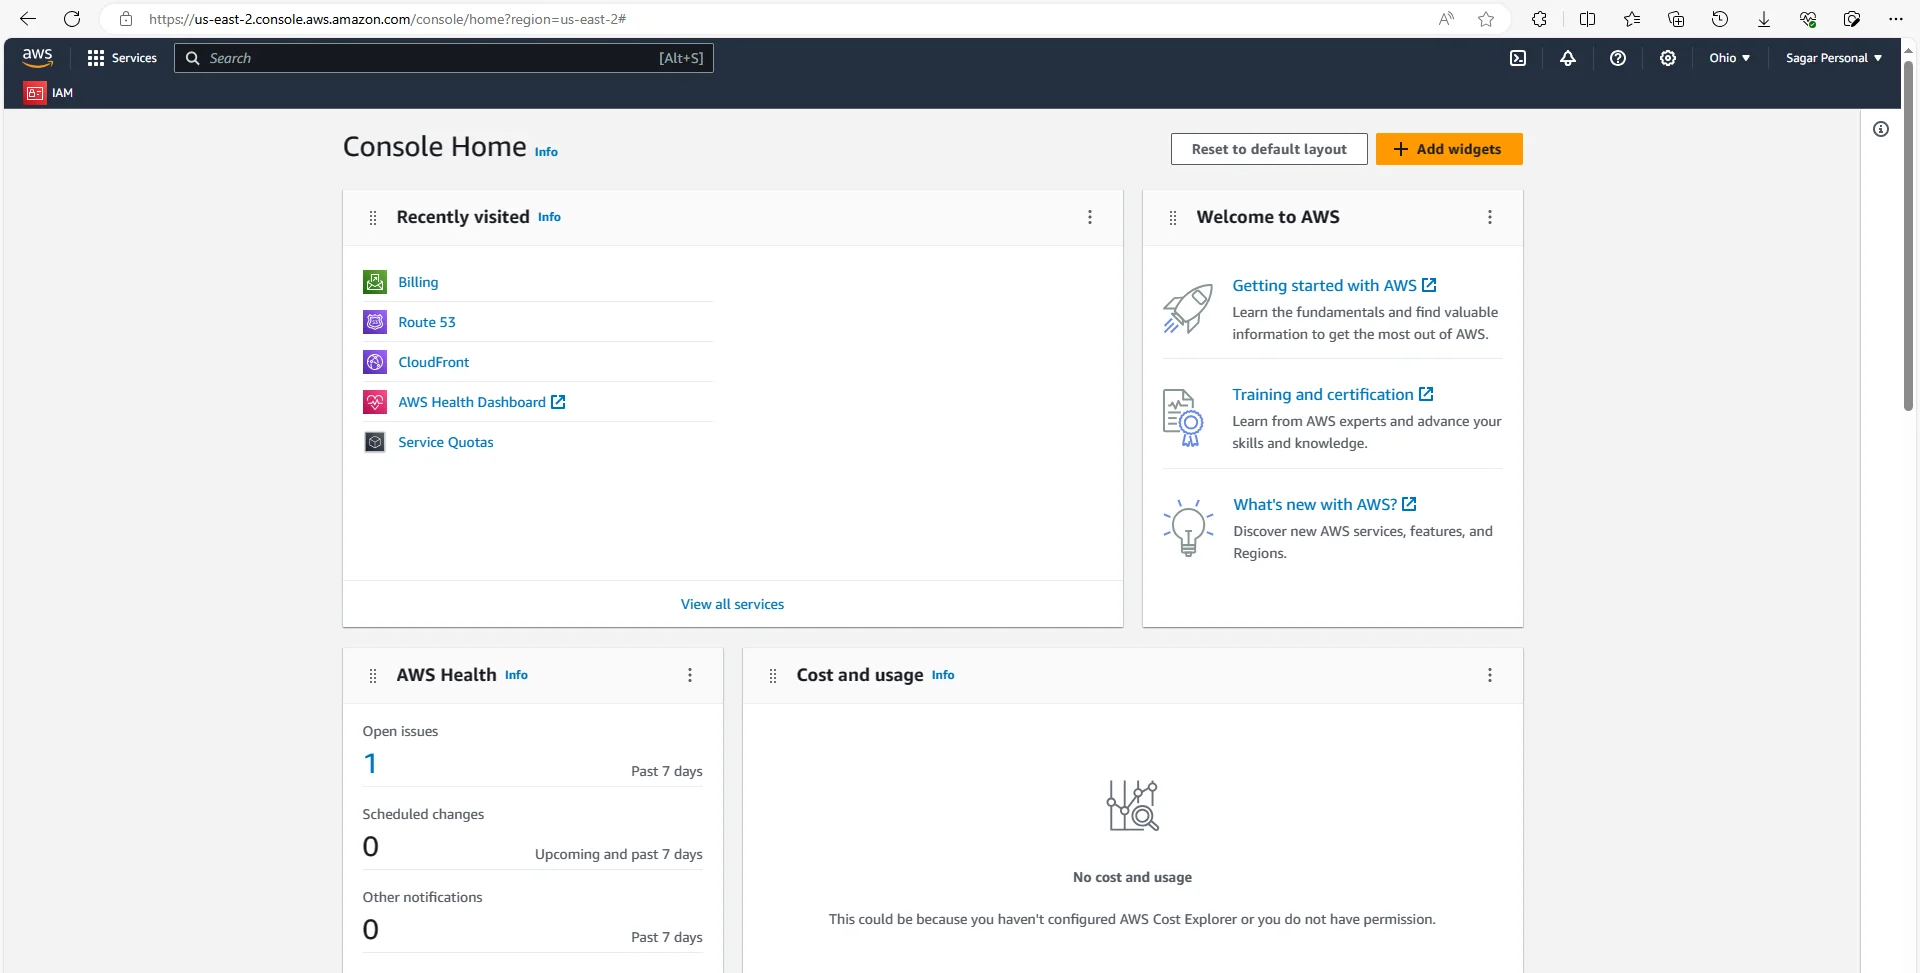
Task: Open the Info link beside AWS Health
Action: tap(516, 675)
